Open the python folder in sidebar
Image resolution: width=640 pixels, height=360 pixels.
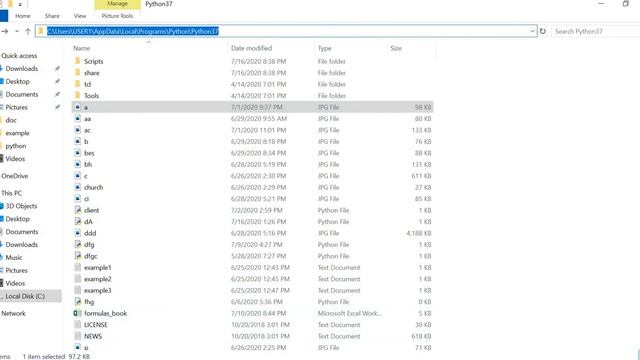16,146
